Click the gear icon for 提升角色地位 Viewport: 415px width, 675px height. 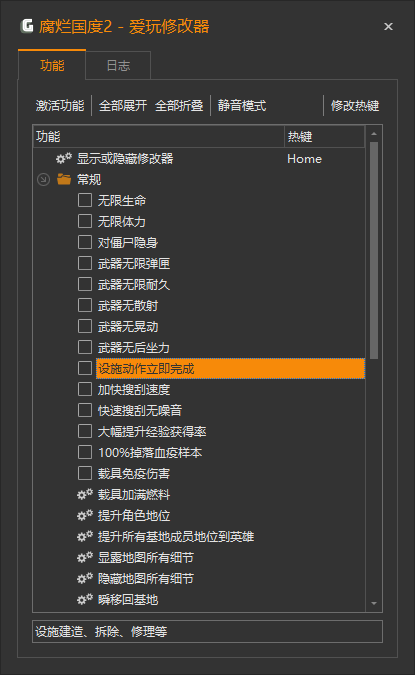(85, 515)
